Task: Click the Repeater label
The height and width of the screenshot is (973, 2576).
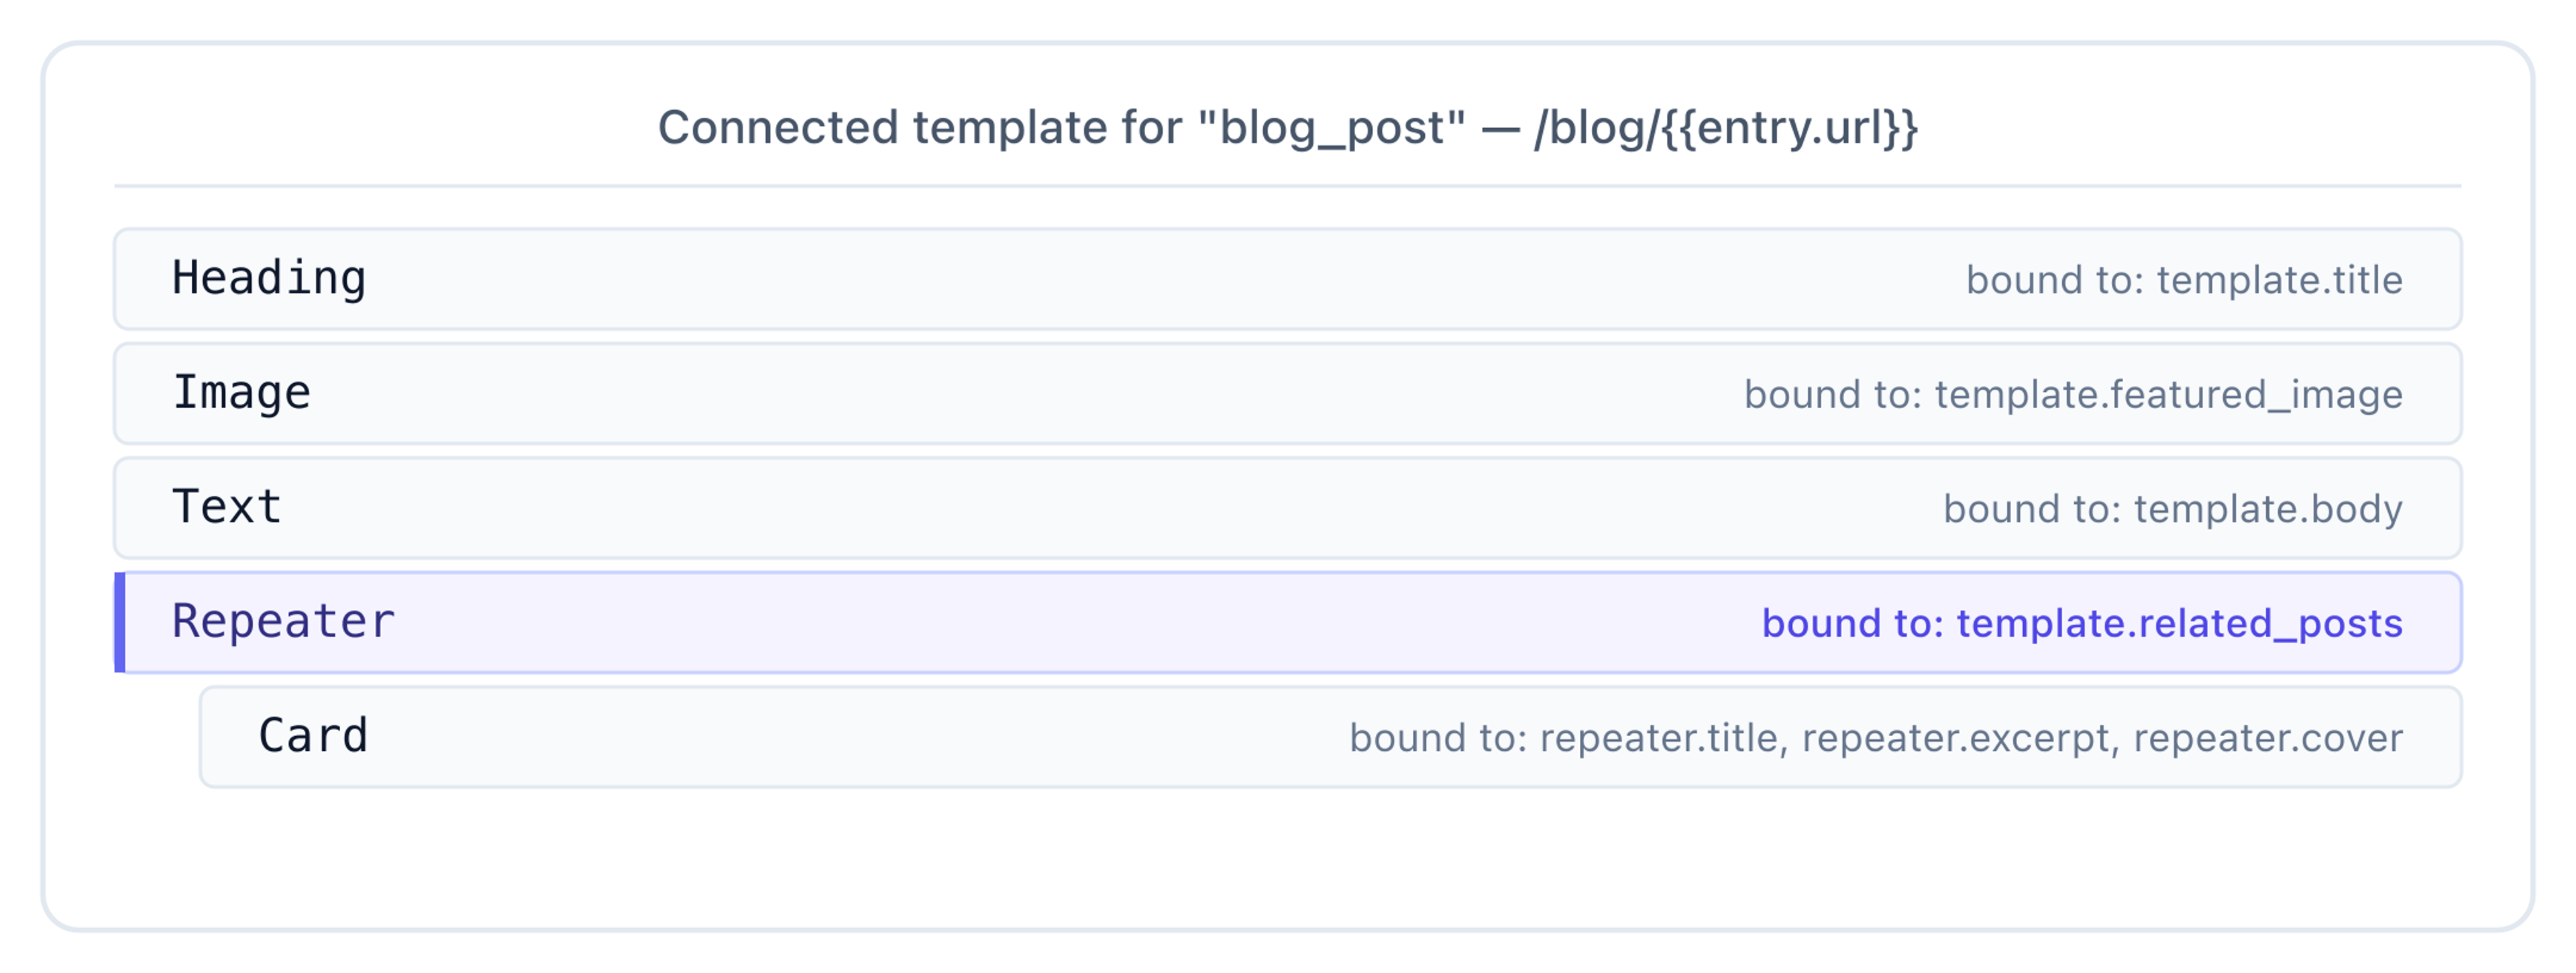Action: pyautogui.click(x=283, y=622)
